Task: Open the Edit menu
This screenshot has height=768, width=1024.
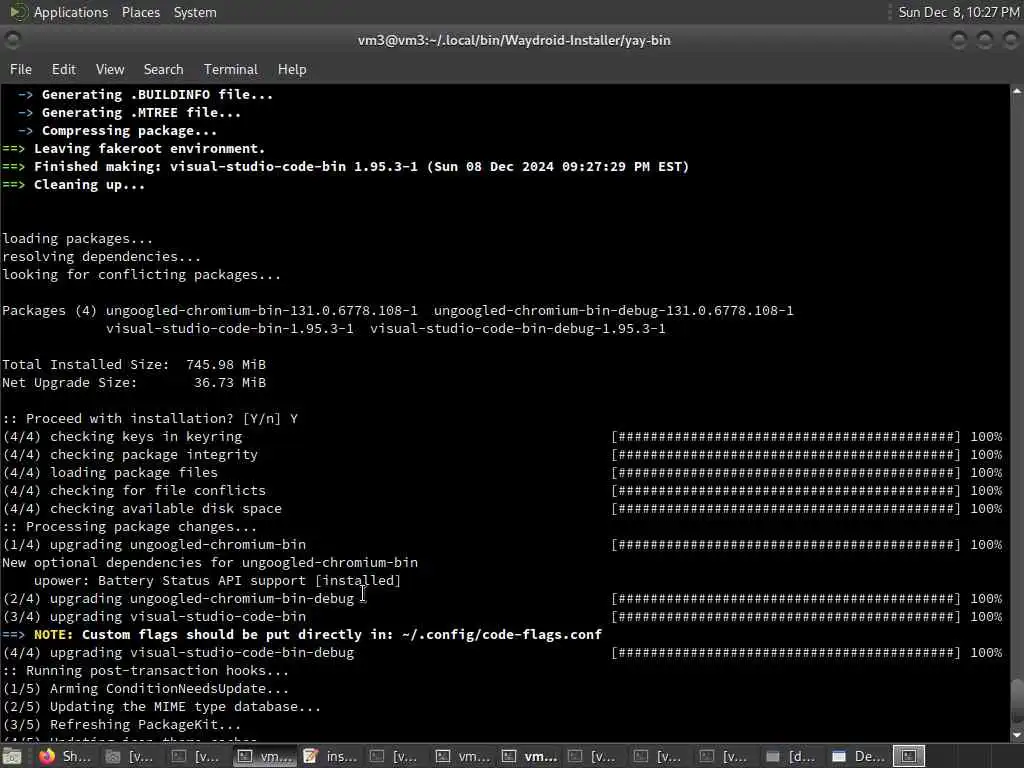Action: coord(63,69)
